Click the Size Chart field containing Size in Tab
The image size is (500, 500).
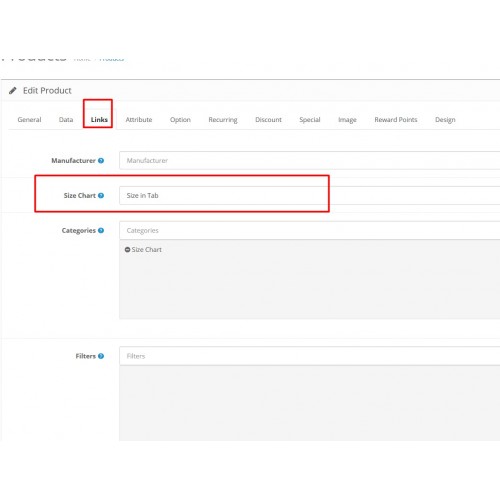(310, 196)
